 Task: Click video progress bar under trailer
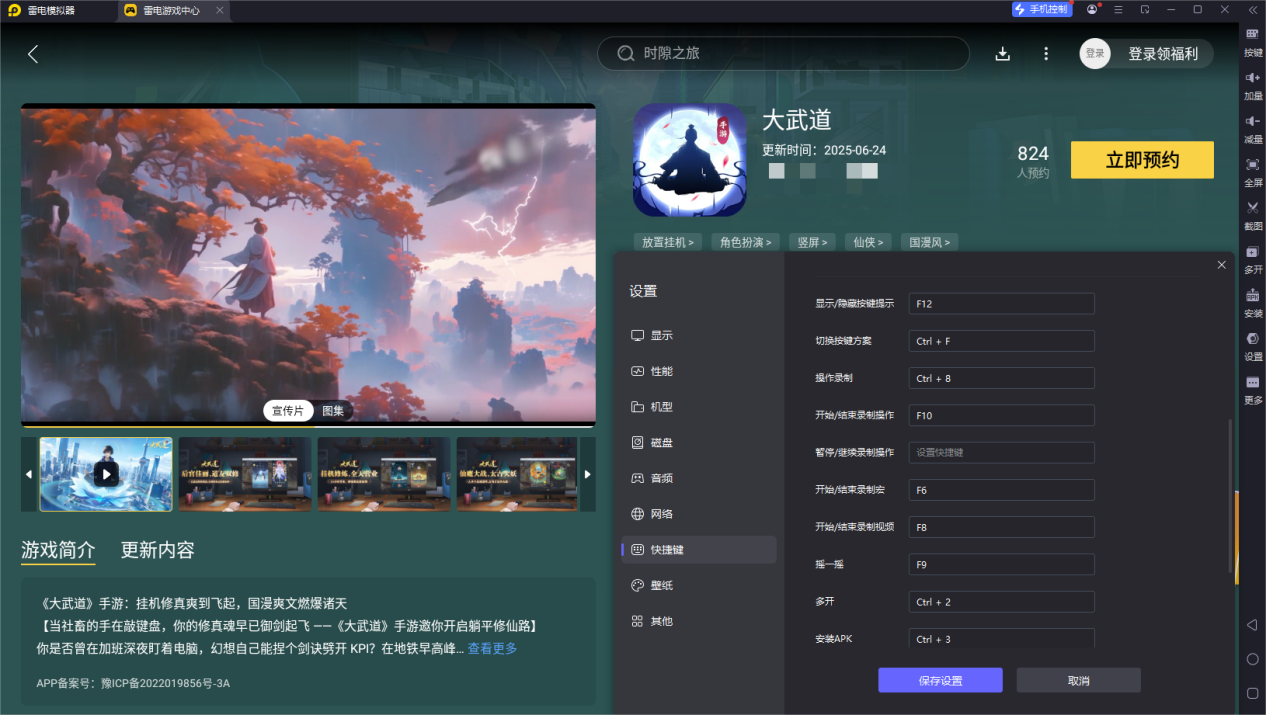pos(308,426)
